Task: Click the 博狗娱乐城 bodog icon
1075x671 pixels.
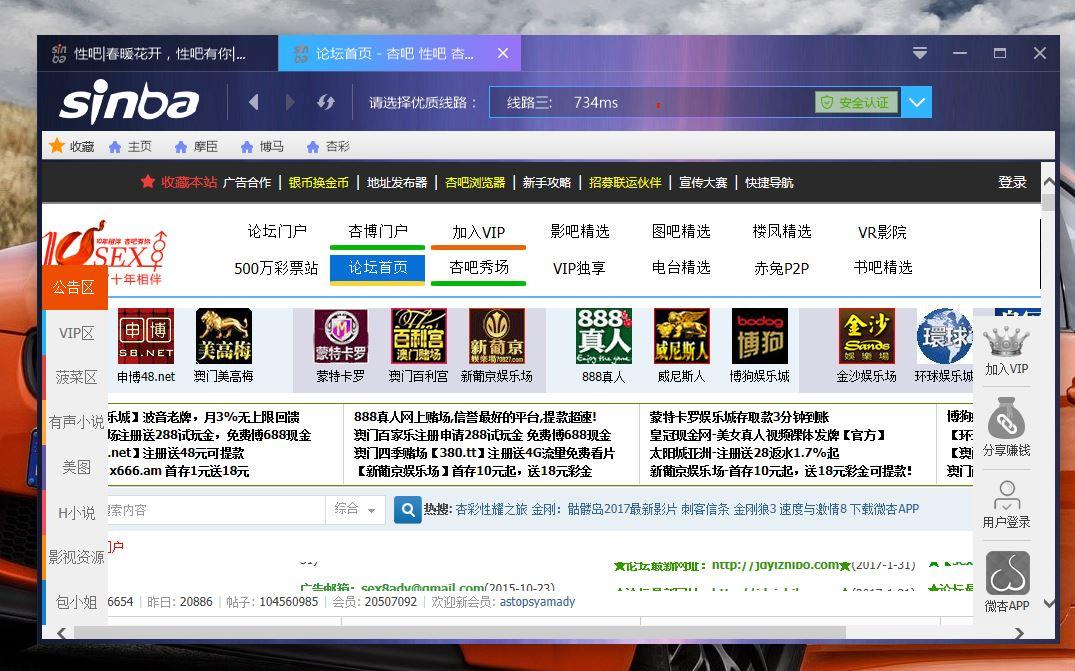Action: click(x=760, y=336)
